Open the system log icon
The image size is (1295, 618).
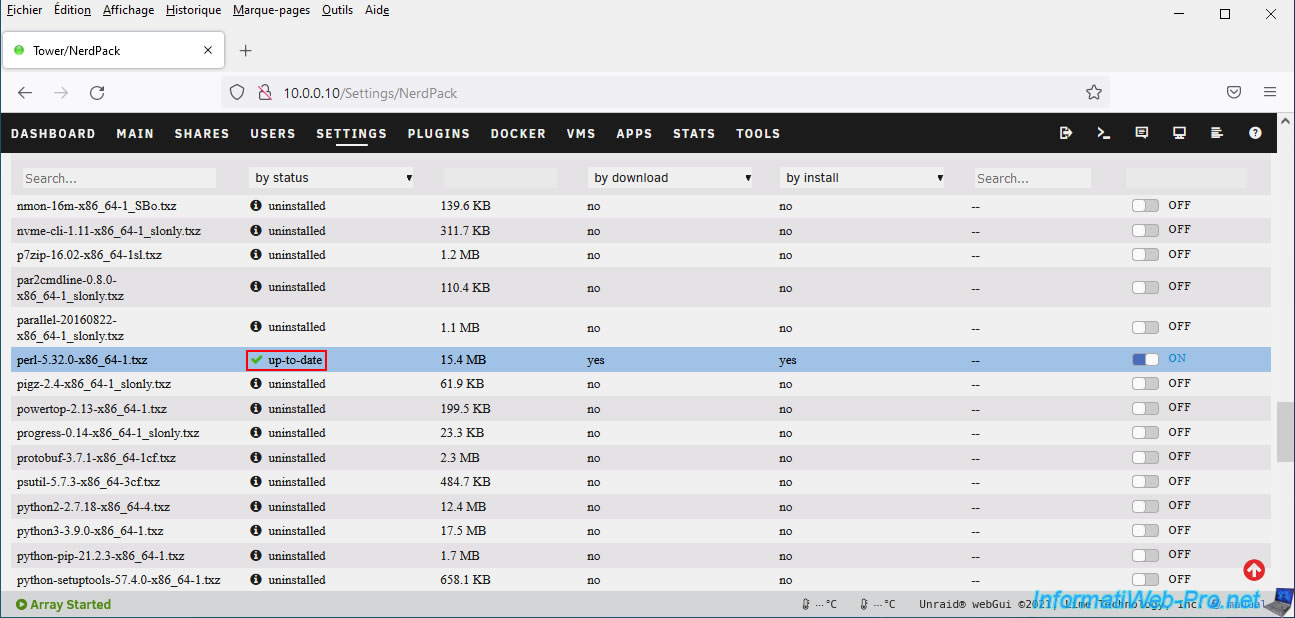point(1217,133)
